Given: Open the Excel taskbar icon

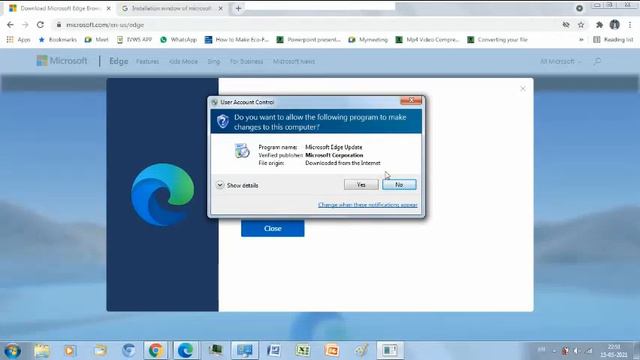Looking at the screenshot, I should (x=303, y=351).
